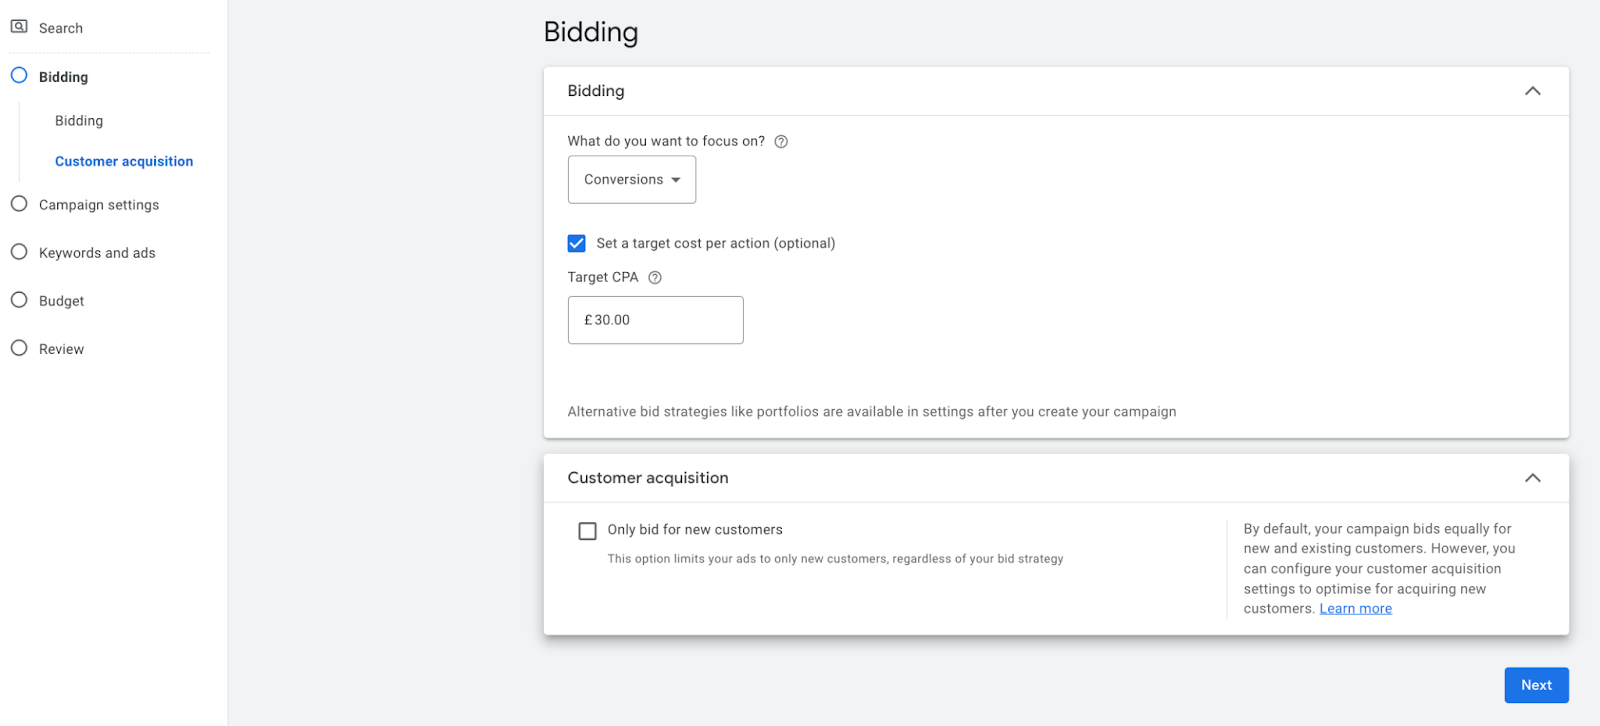Click the Budget step circle icon
1600x726 pixels.
[x=19, y=300]
